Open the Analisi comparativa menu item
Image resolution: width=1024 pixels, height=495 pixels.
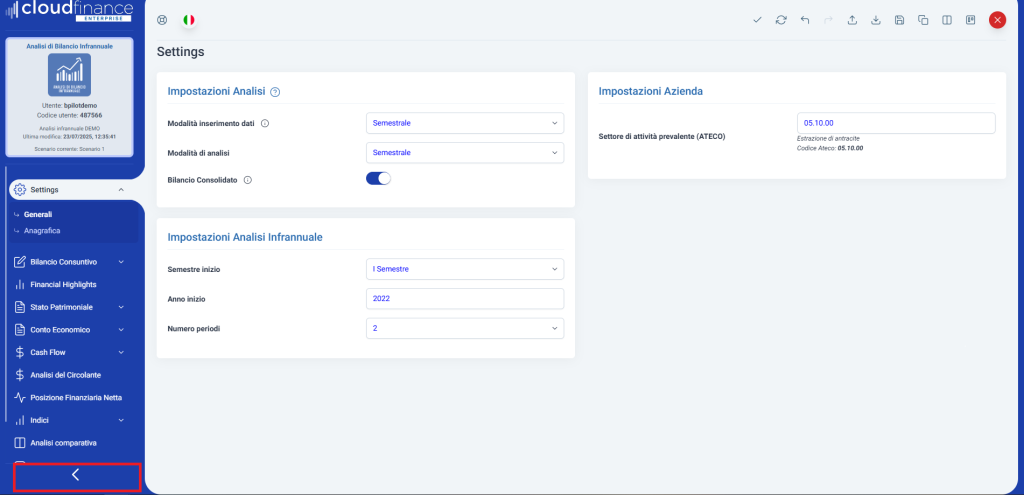pos(63,443)
